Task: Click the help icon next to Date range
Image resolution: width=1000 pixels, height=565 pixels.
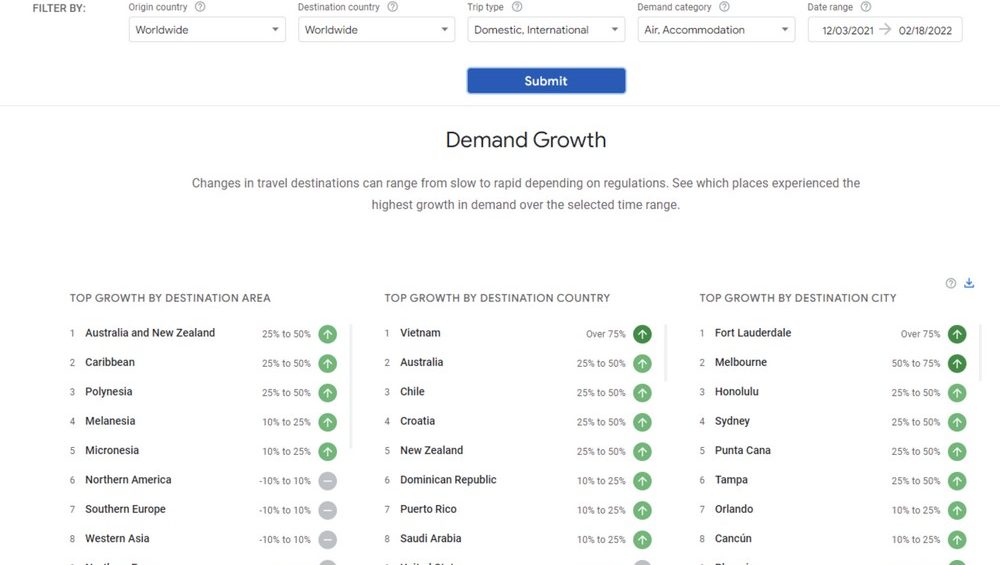Action: 866,7
